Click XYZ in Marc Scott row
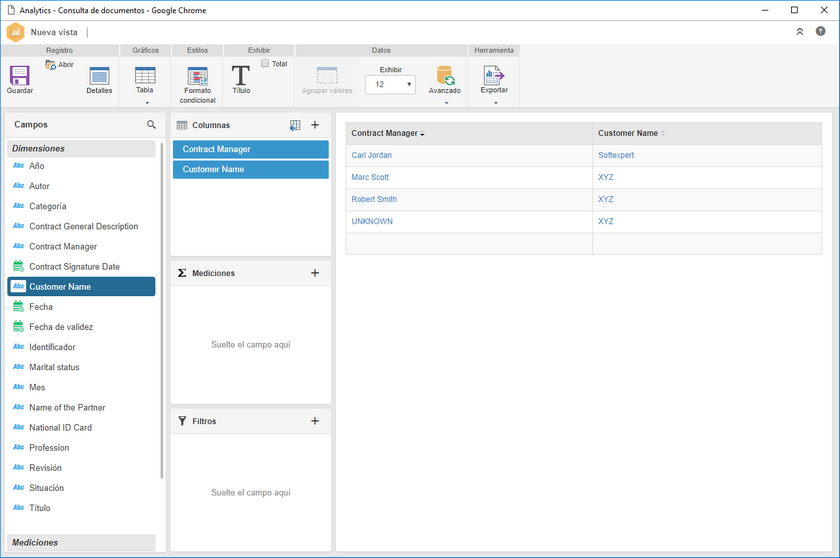This screenshot has height=558, width=840. [x=606, y=177]
